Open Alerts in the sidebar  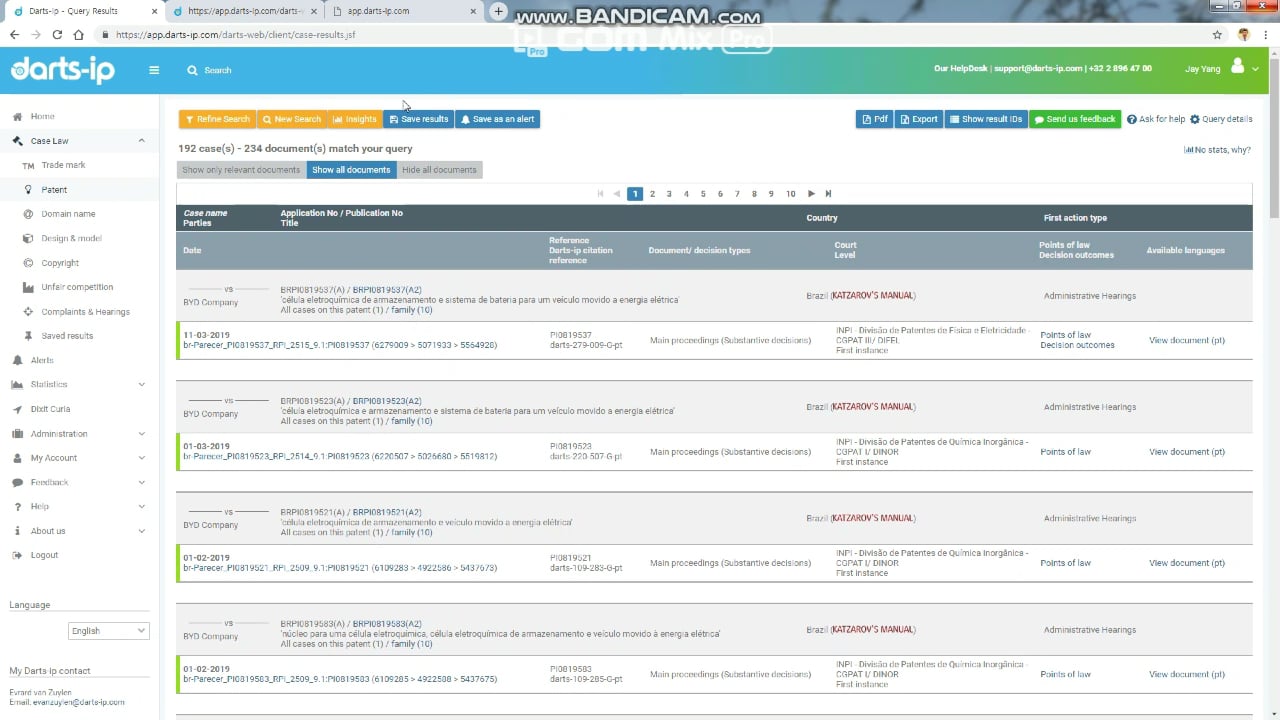coord(42,360)
